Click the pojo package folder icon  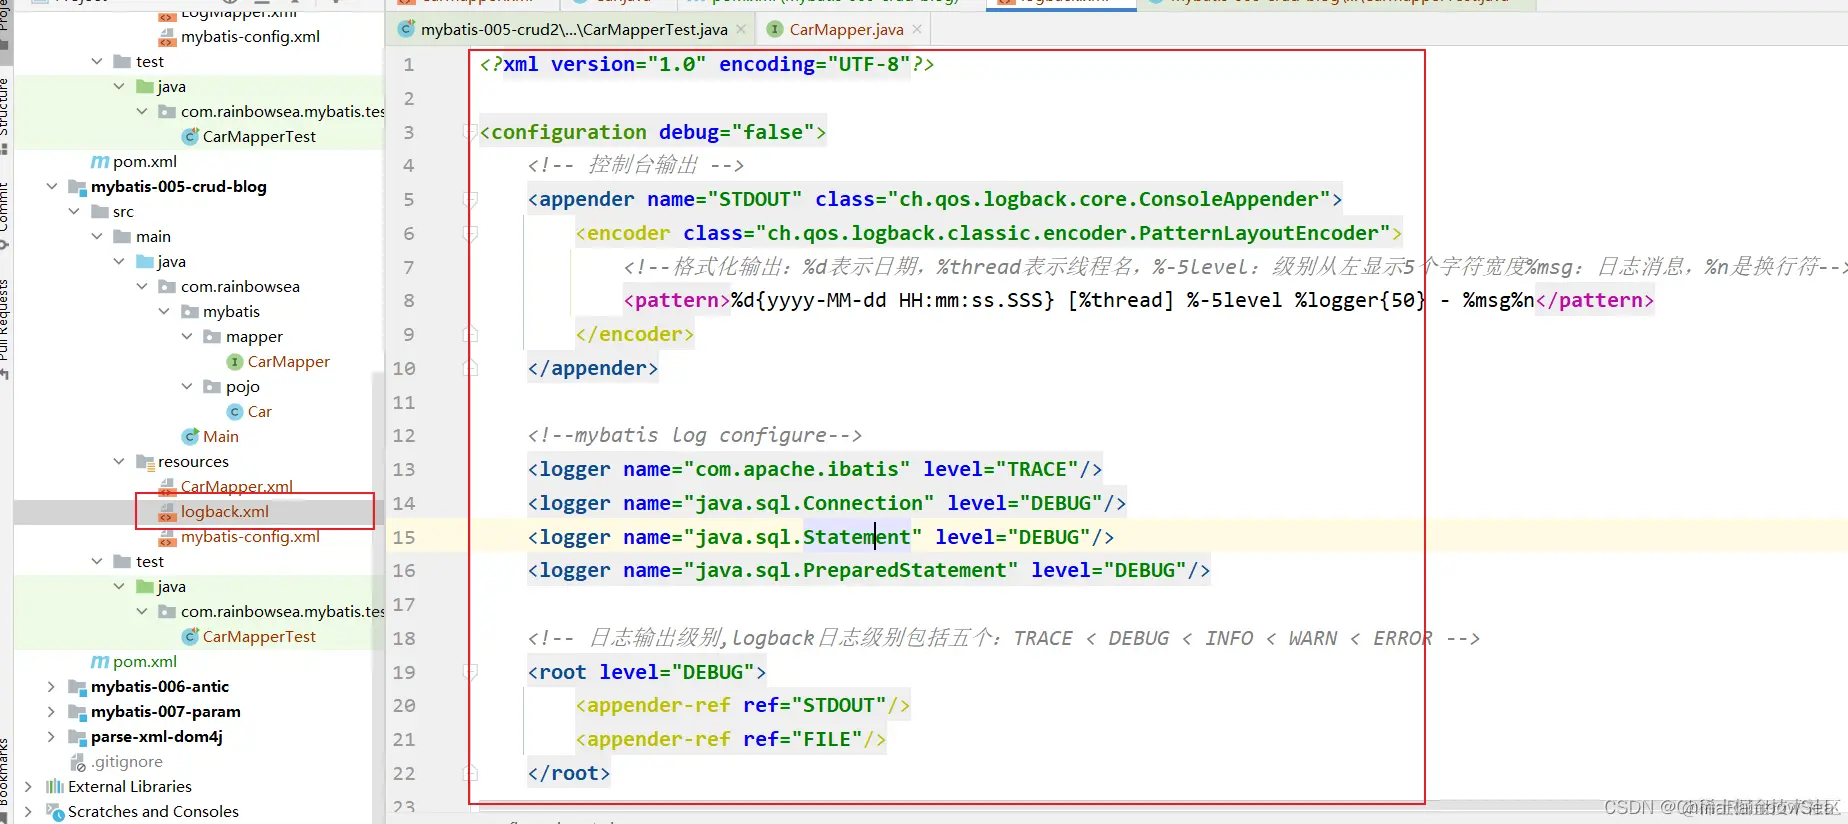click(212, 387)
